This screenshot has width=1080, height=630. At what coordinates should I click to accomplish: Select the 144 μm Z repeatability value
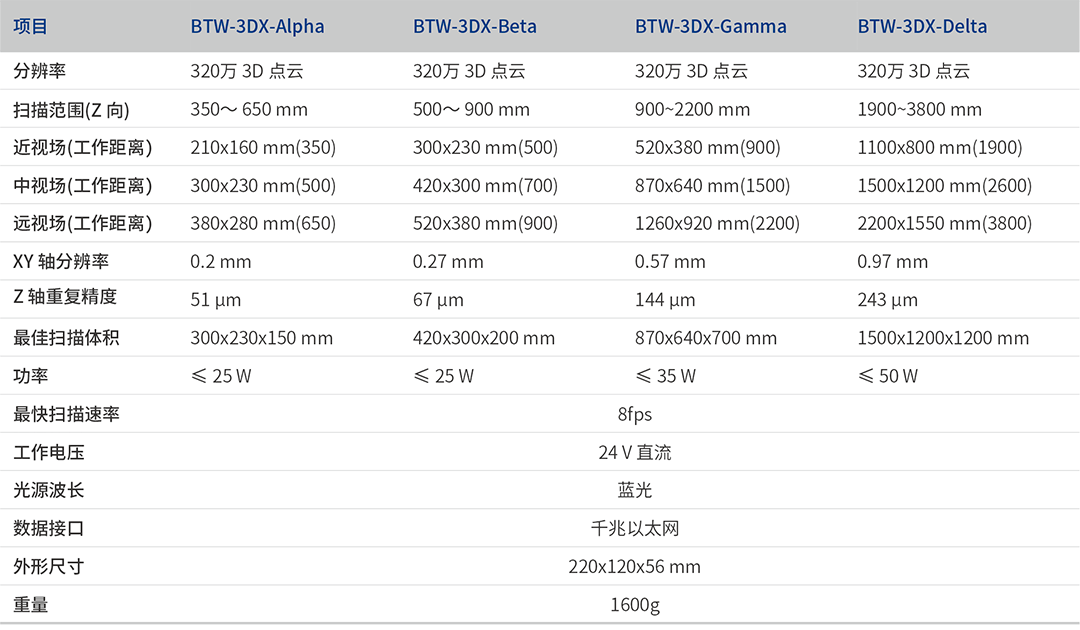pyautogui.click(x=662, y=300)
